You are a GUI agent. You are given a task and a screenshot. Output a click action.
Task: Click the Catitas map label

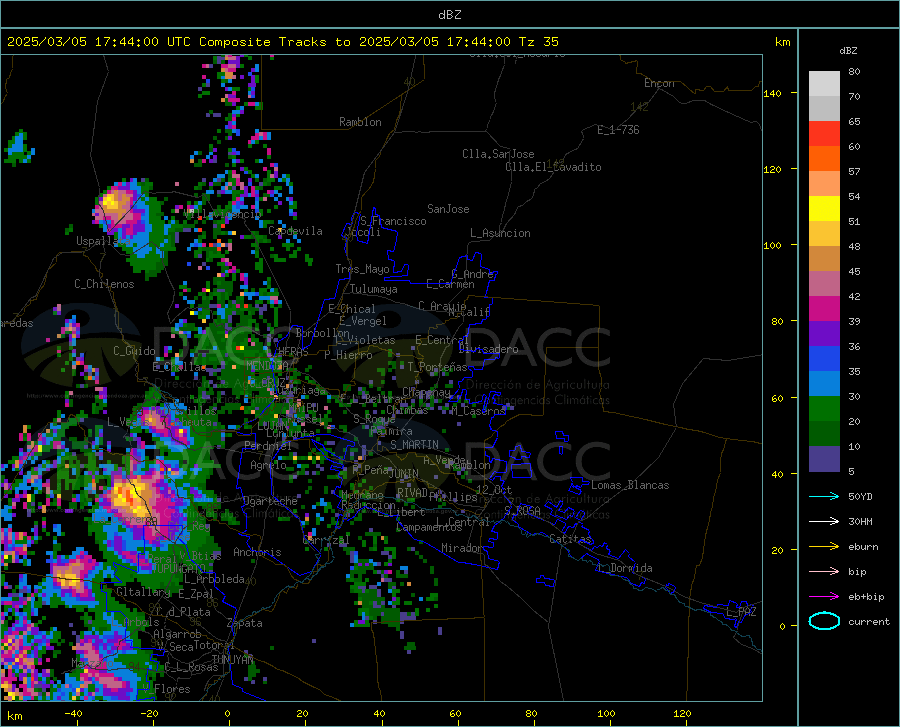(570, 539)
